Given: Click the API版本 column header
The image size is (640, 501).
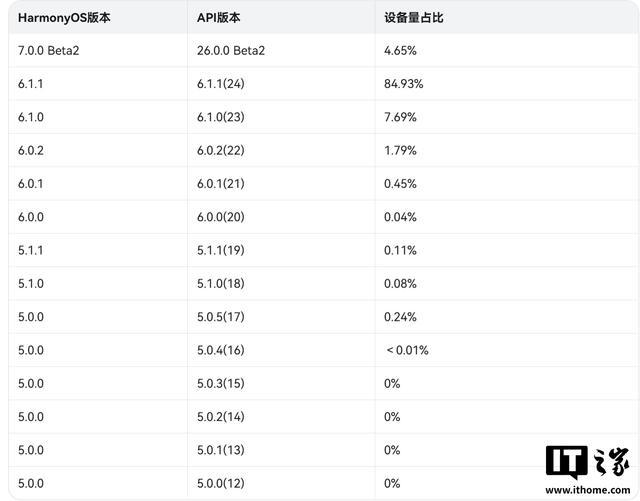Looking at the screenshot, I should (x=218, y=18).
